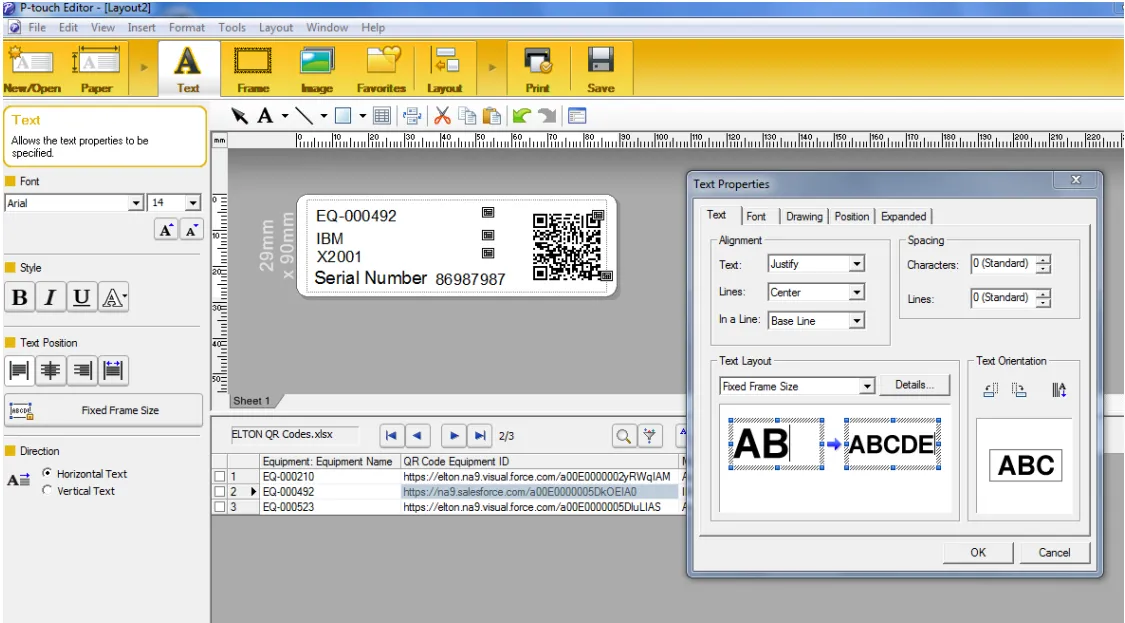This screenshot has width=1125, height=623.
Task: Expand the rectangle tool options arrow
Action: tap(362, 116)
